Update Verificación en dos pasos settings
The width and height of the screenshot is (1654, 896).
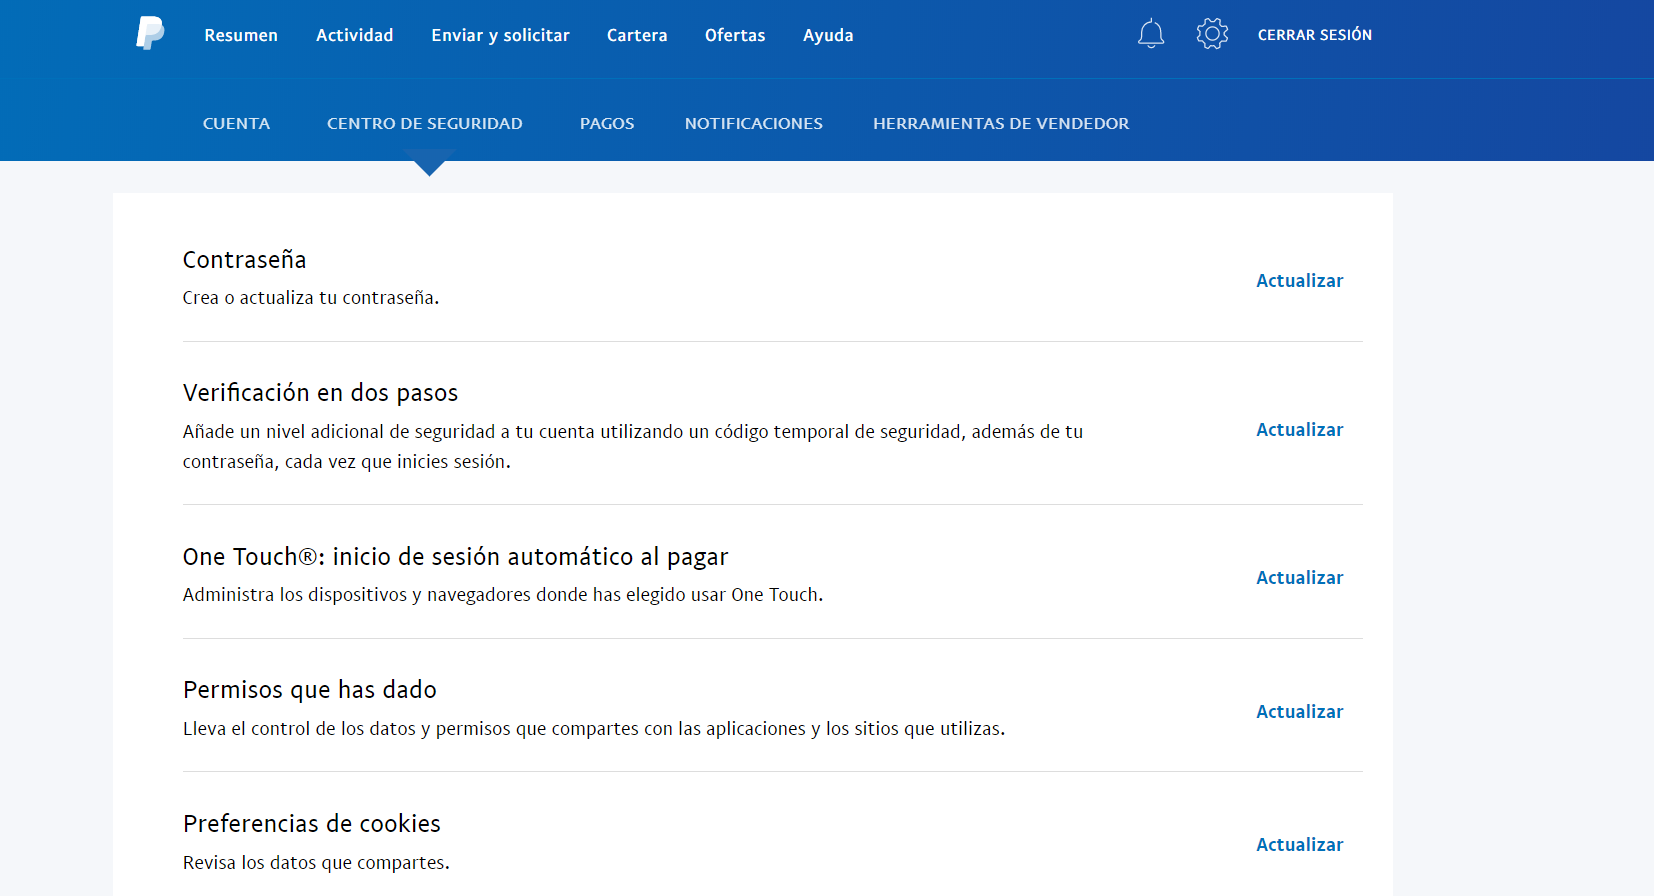[x=1299, y=430]
